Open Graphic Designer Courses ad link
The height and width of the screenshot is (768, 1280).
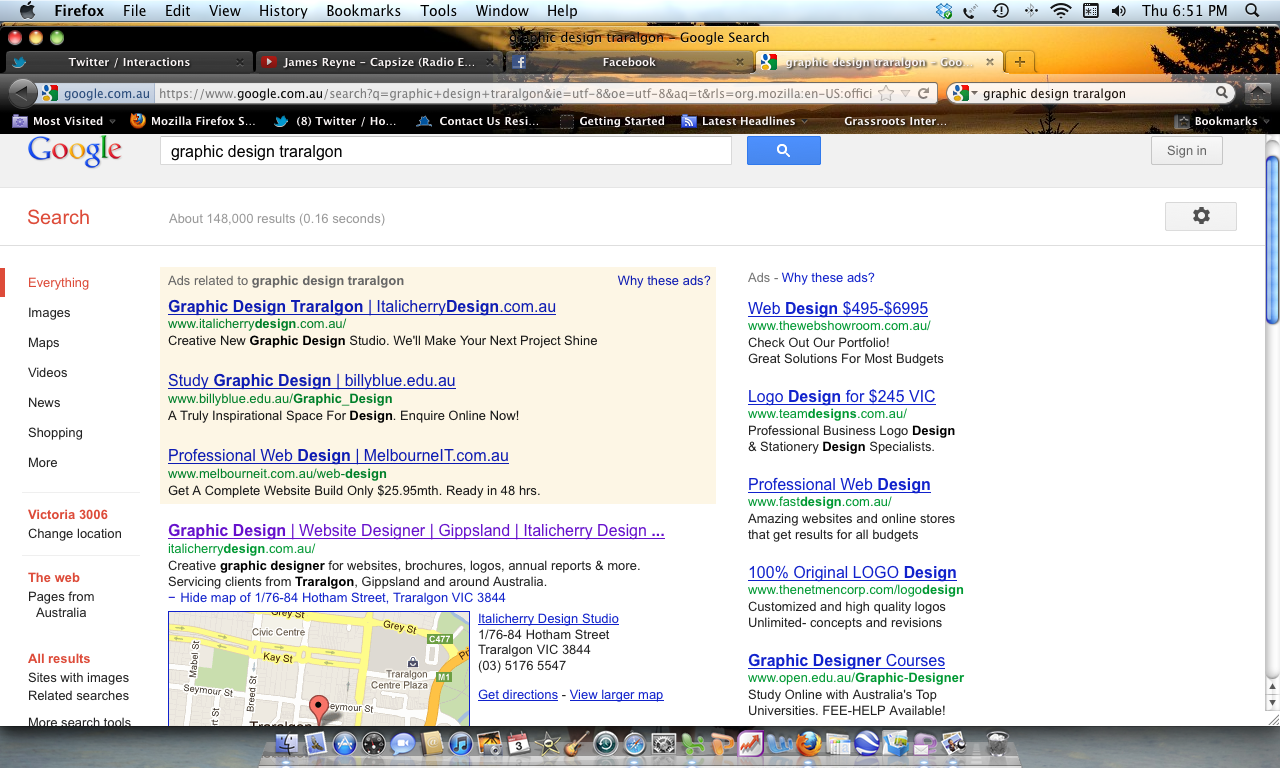pyautogui.click(x=846, y=661)
